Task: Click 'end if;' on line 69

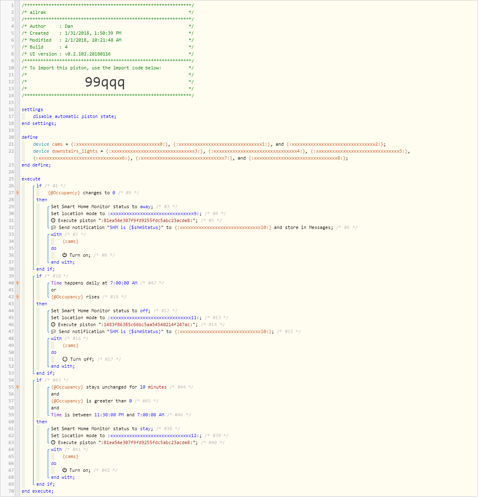Action: pos(46,484)
